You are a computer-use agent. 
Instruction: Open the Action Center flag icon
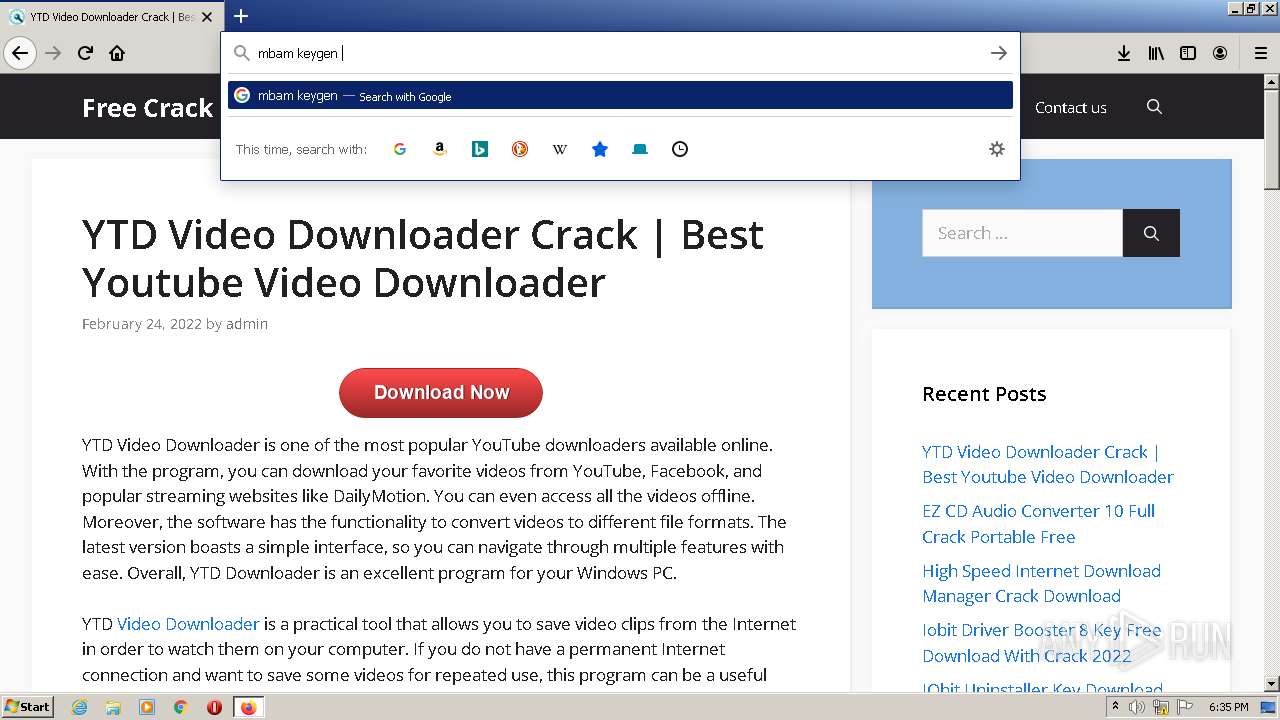(x=1185, y=707)
